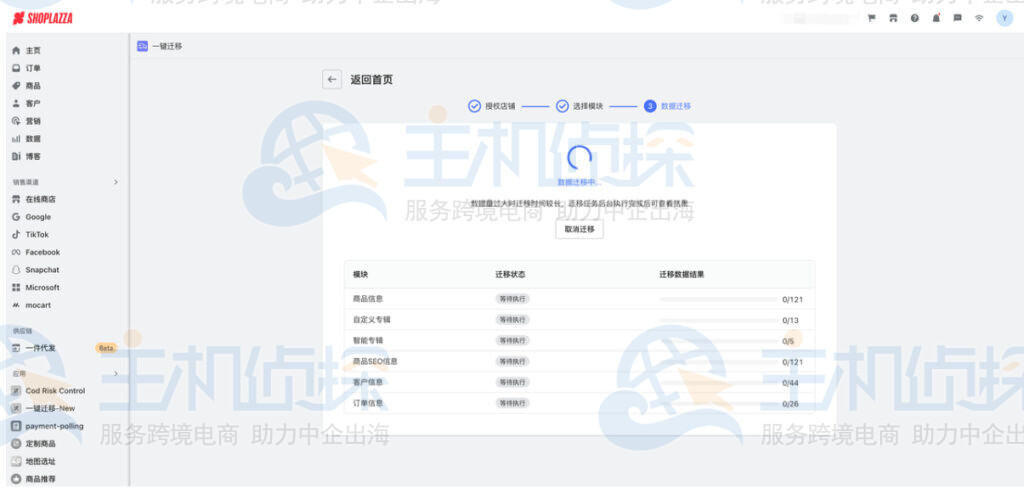This screenshot has width=1024, height=489.
Task: Click the 数据迁移中 loading spinner
Action: [579, 157]
